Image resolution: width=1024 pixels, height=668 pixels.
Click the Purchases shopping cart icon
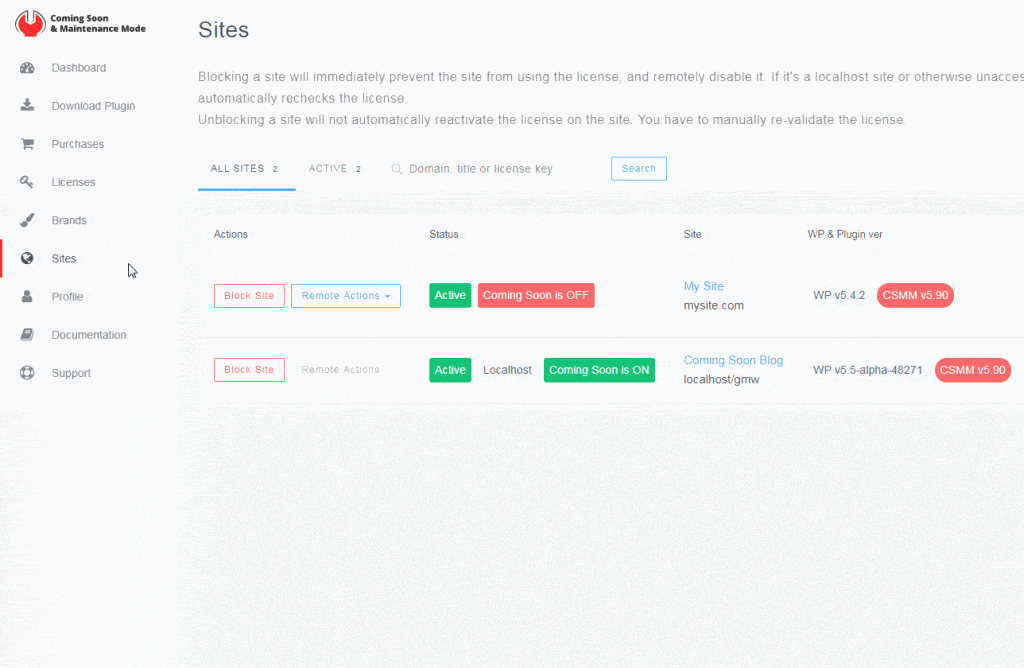click(x=28, y=144)
